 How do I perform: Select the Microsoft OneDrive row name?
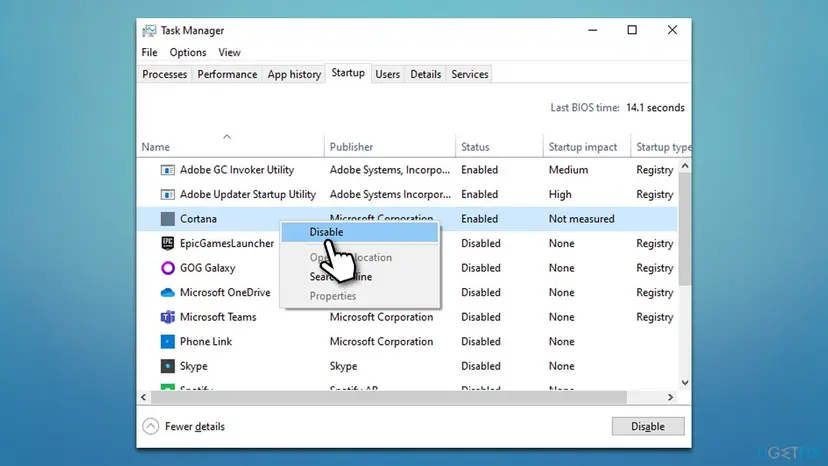(x=225, y=292)
